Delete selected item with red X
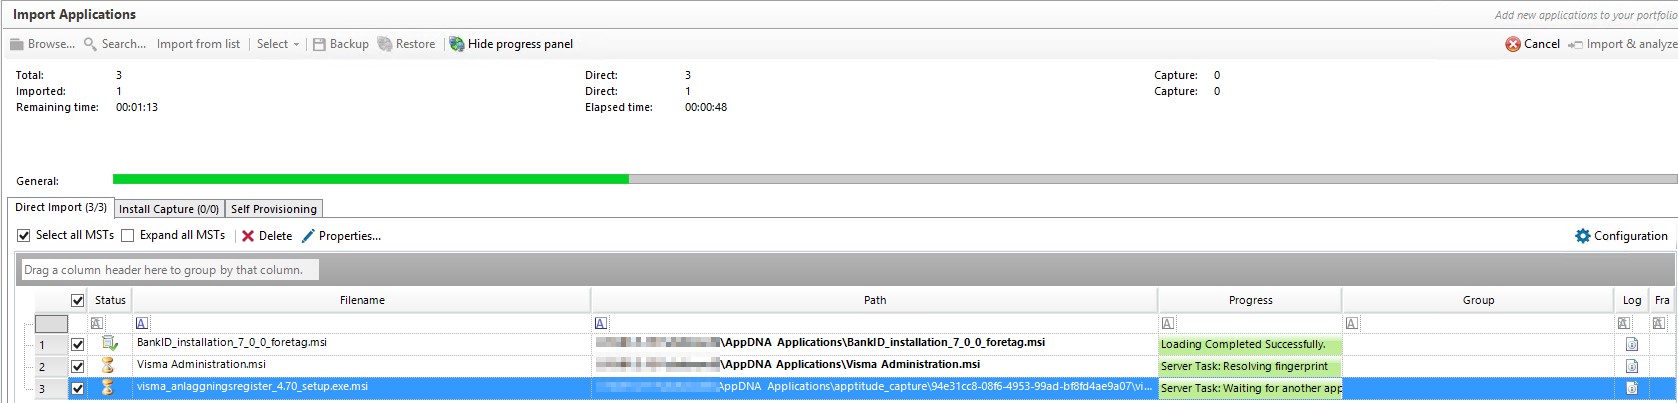This screenshot has height=403, width=1678. (x=248, y=236)
